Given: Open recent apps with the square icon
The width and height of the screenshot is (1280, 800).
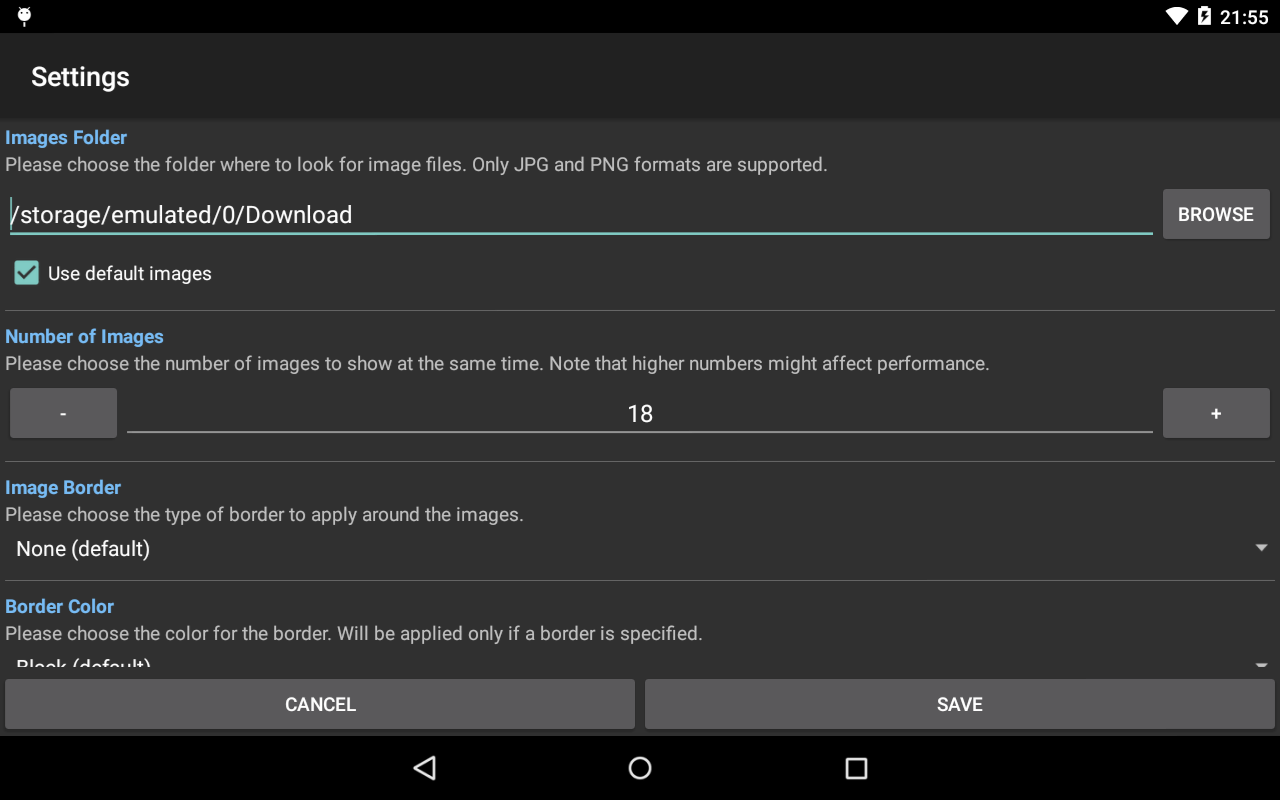Looking at the screenshot, I should [856, 768].
